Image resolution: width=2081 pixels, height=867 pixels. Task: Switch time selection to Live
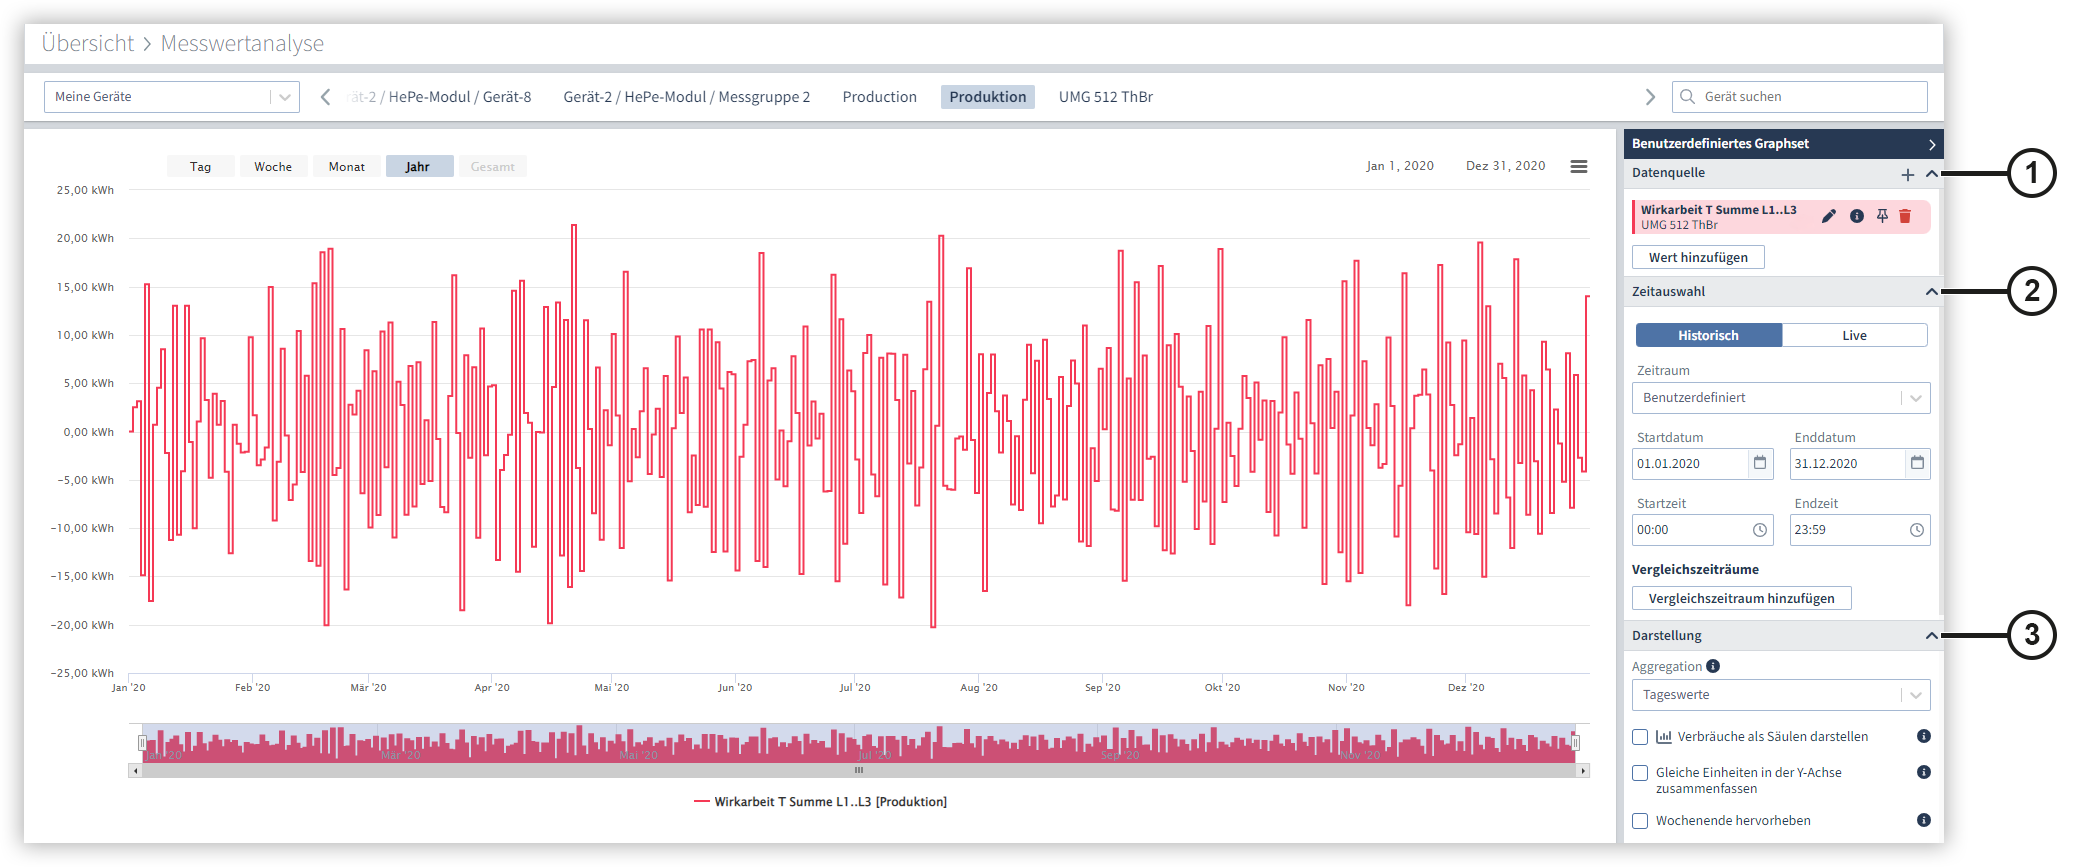pos(1855,335)
